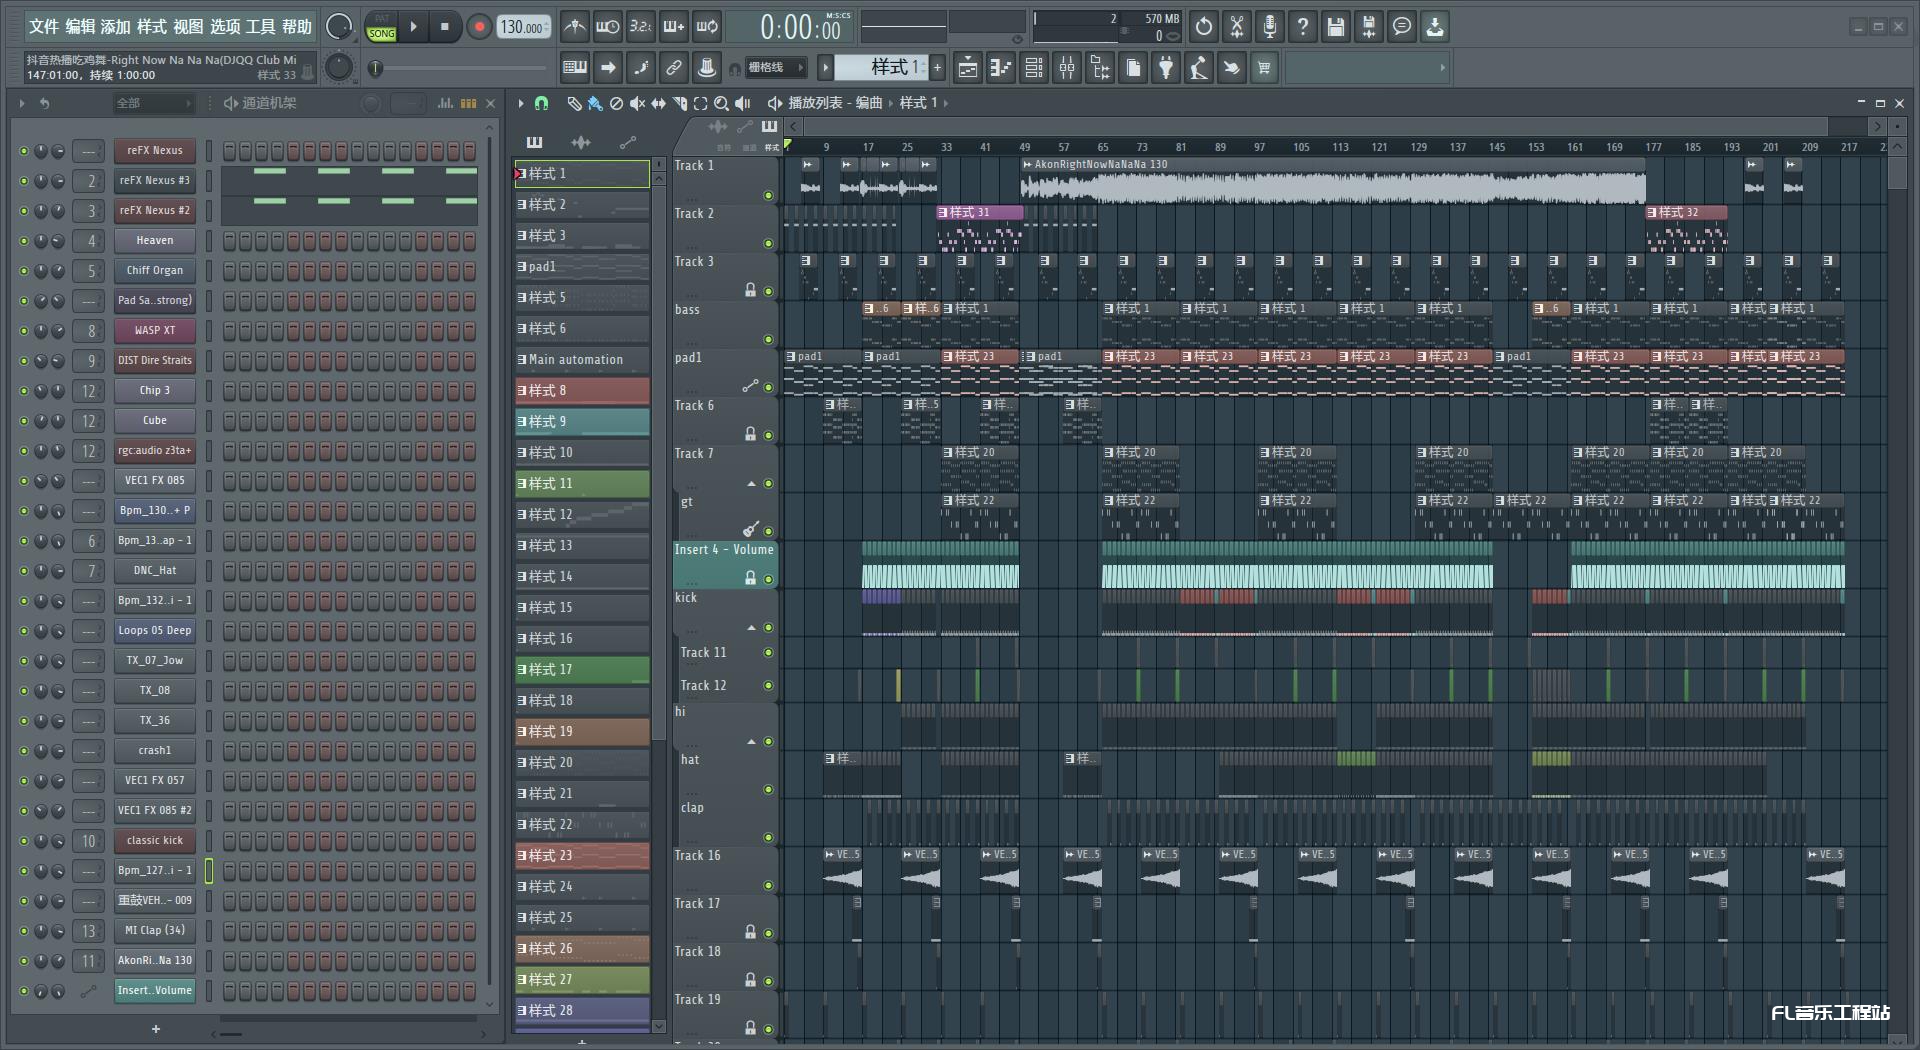Open the 帮助 (Help) menu
This screenshot has width=1920, height=1050.
296,27
